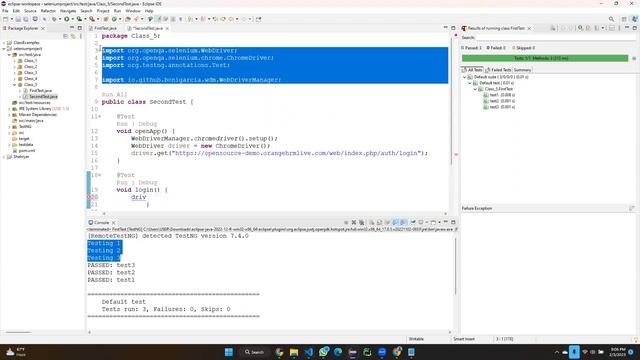Click Remove Launch (X) icon in Console
This screenshot has width=640, height=360.
(x=354, y=222)
